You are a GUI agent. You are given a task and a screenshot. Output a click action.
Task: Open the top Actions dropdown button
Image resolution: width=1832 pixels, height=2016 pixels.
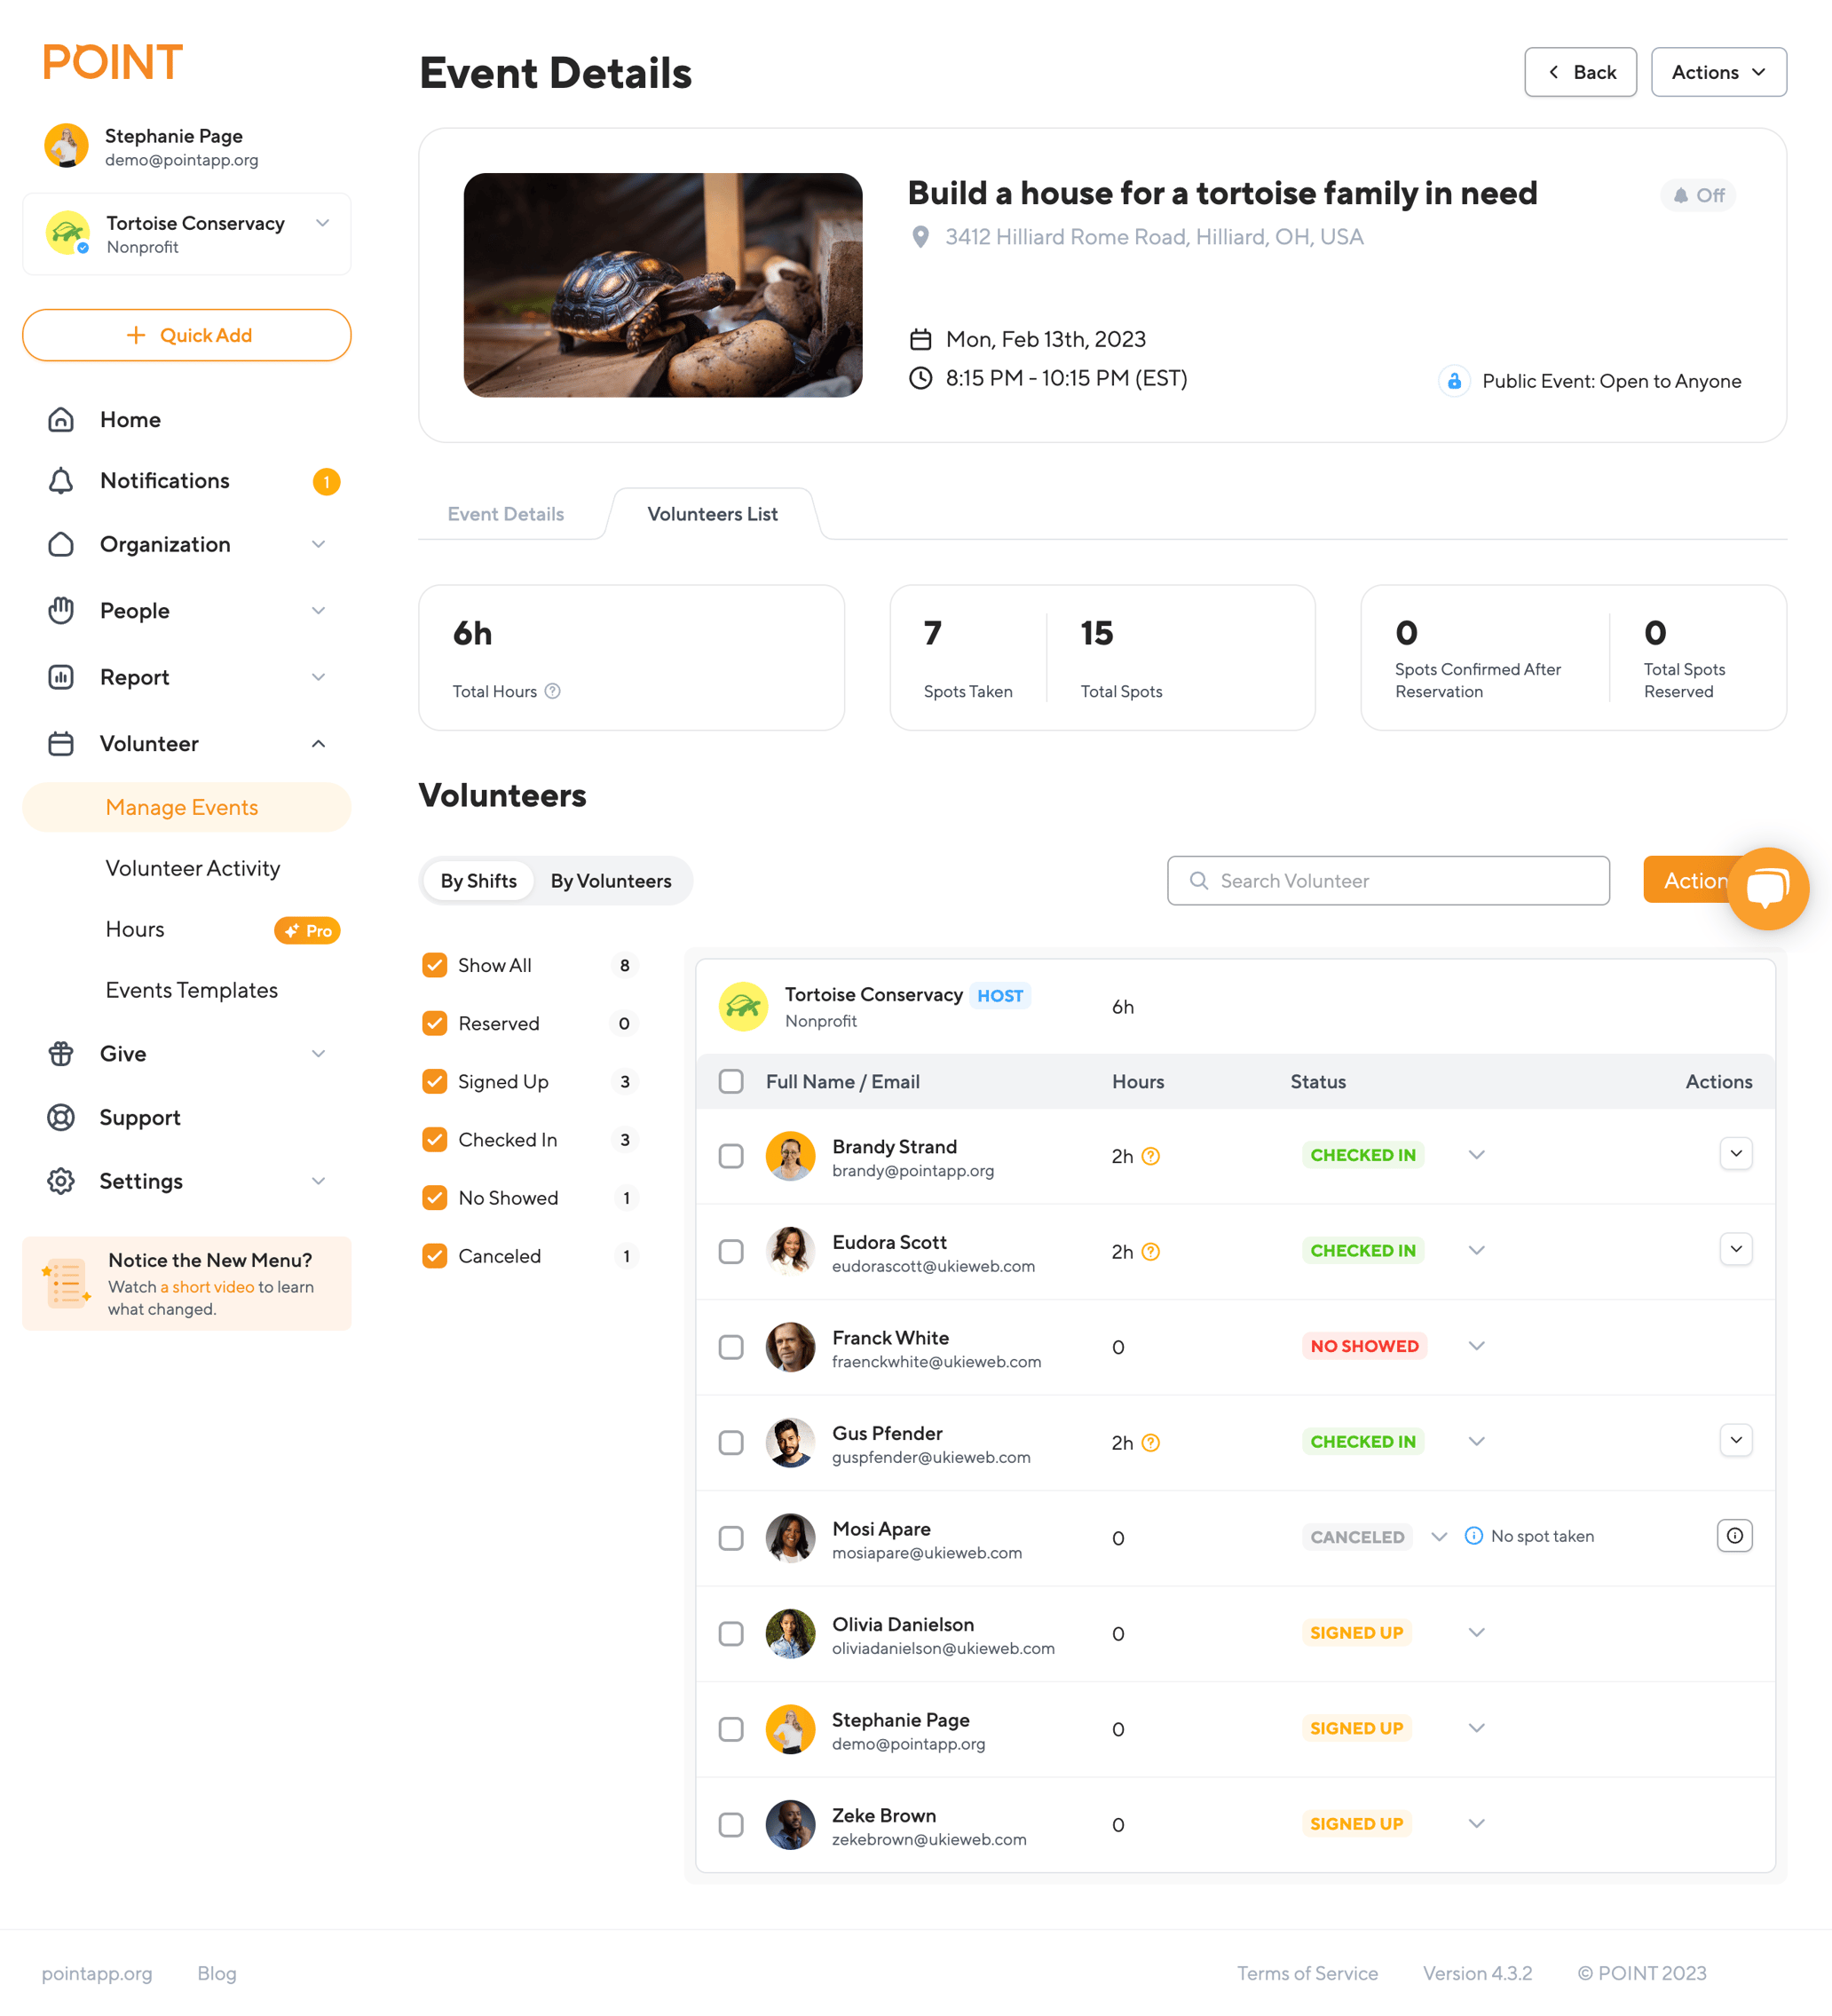tap(1718, 72)
